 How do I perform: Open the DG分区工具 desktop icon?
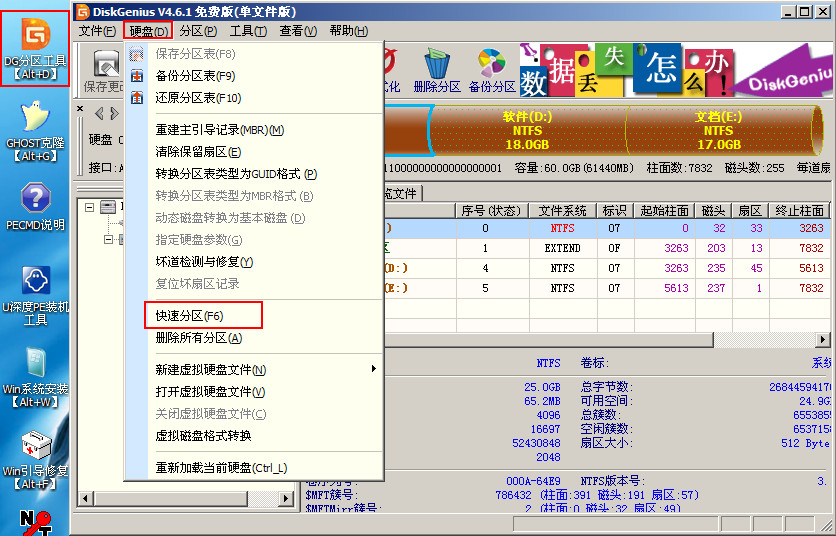(x=35, y=49)
